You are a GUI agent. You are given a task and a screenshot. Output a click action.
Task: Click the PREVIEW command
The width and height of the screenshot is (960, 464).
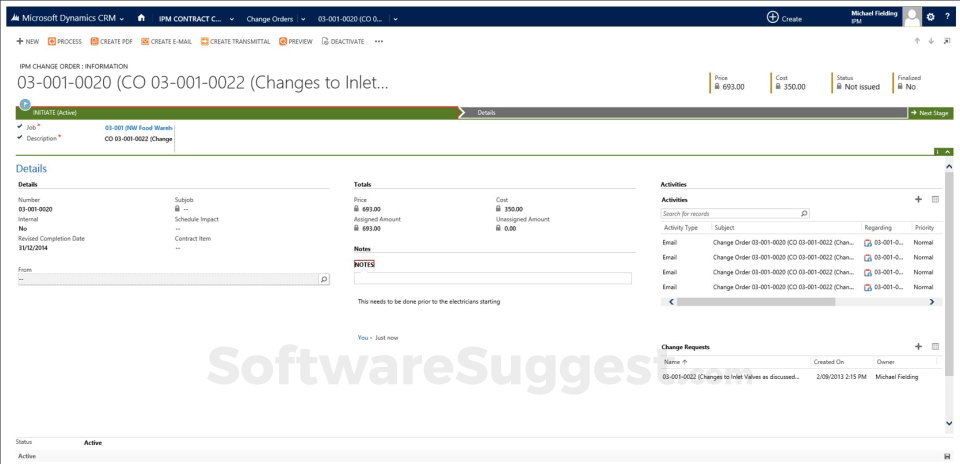coord(296,42)
